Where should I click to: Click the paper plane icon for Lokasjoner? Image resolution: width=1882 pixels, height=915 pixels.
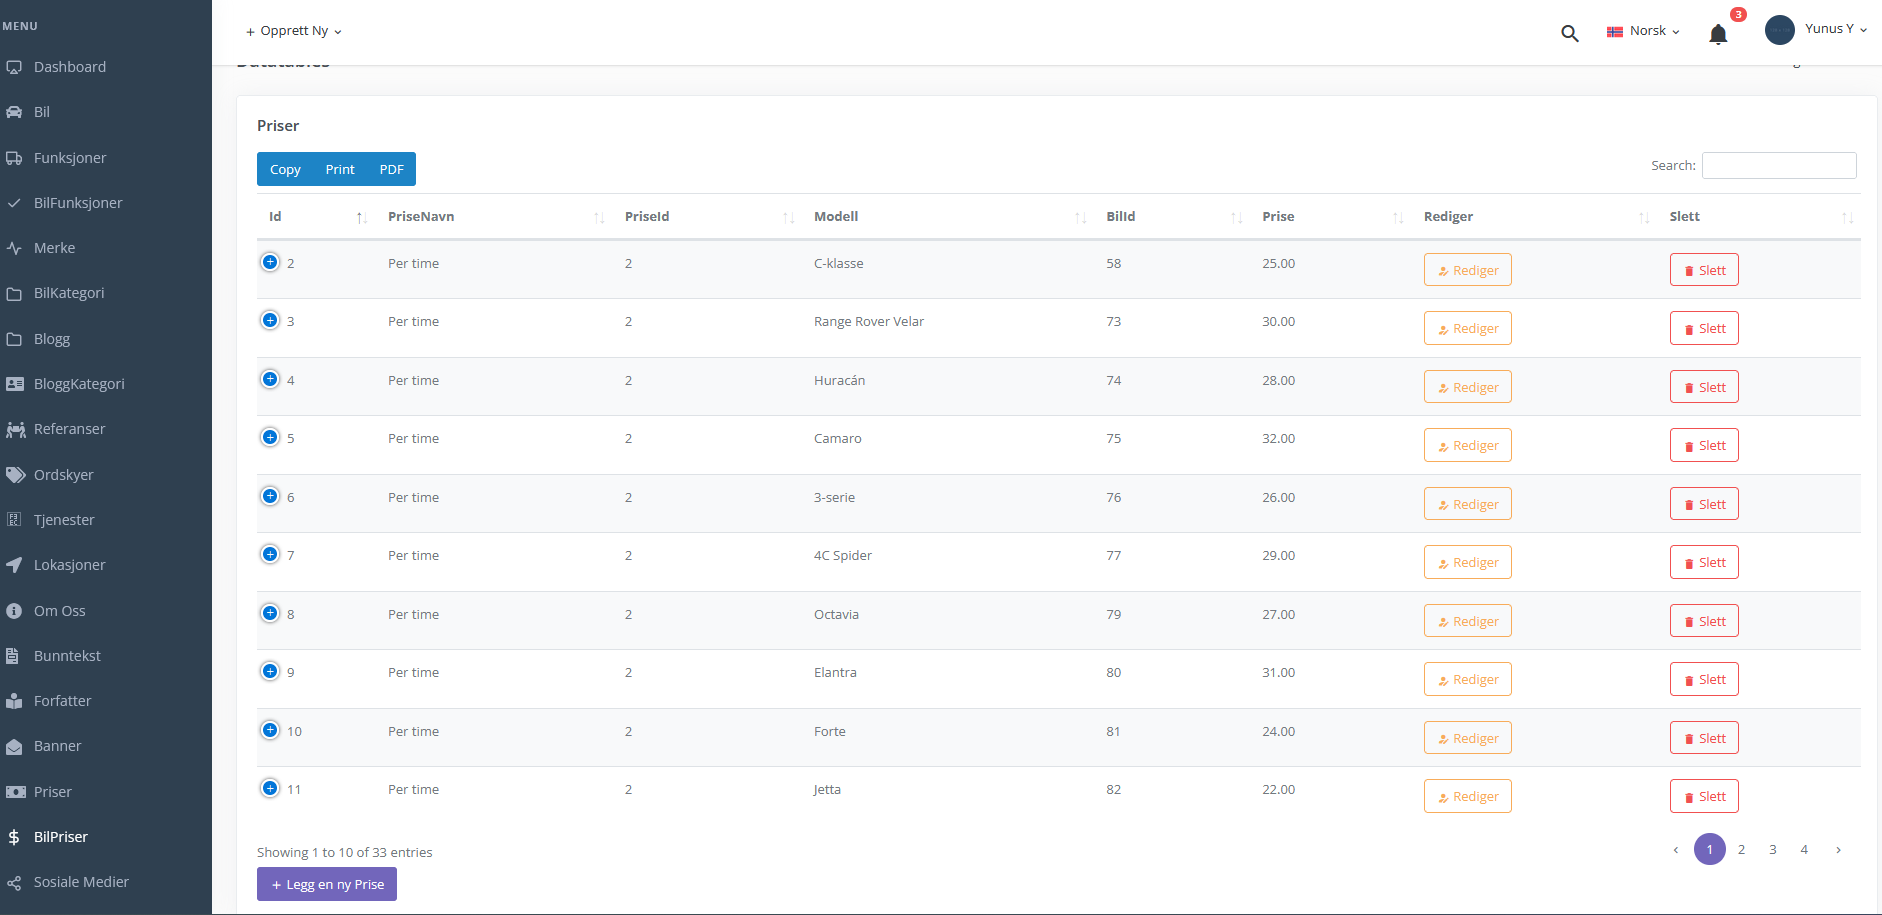point(14,565)
